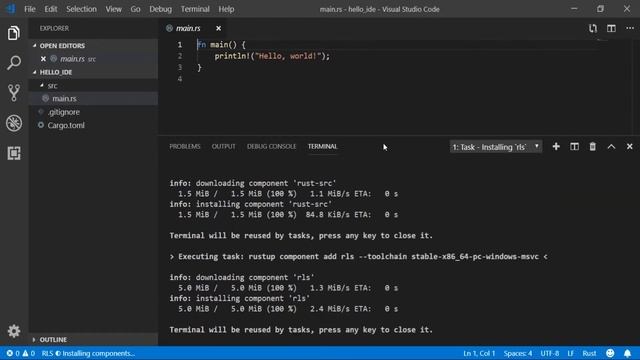Open the File menu
The image size is (640, 360).
(x=30, y=9)
